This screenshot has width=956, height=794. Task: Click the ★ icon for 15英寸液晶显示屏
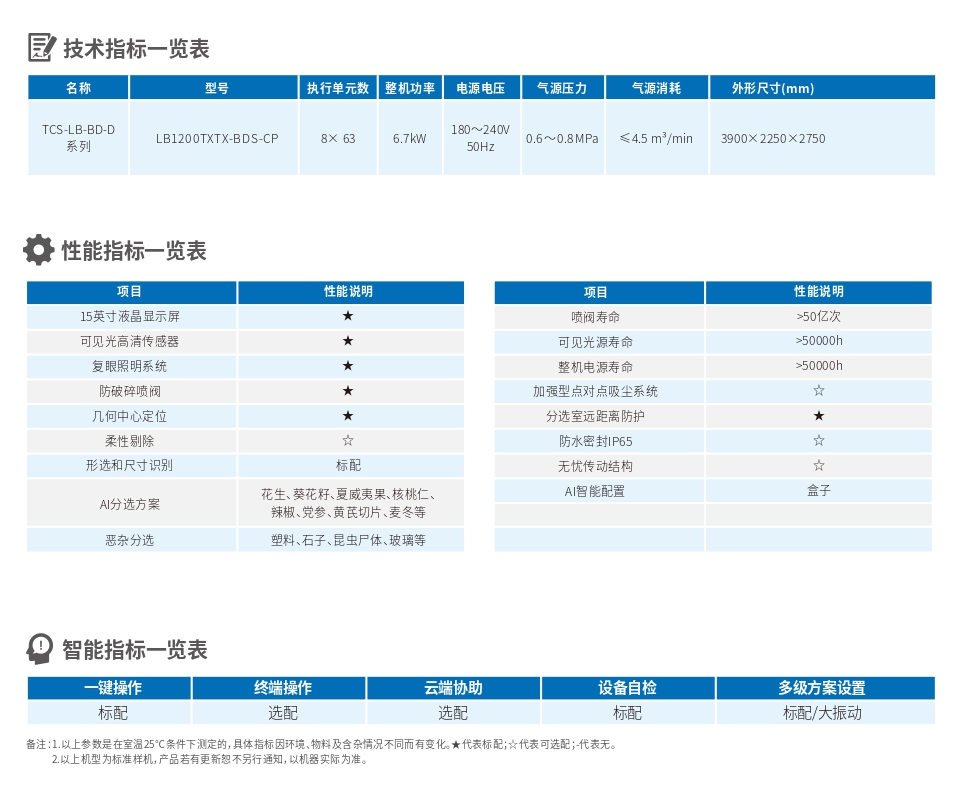click(348, 317)
